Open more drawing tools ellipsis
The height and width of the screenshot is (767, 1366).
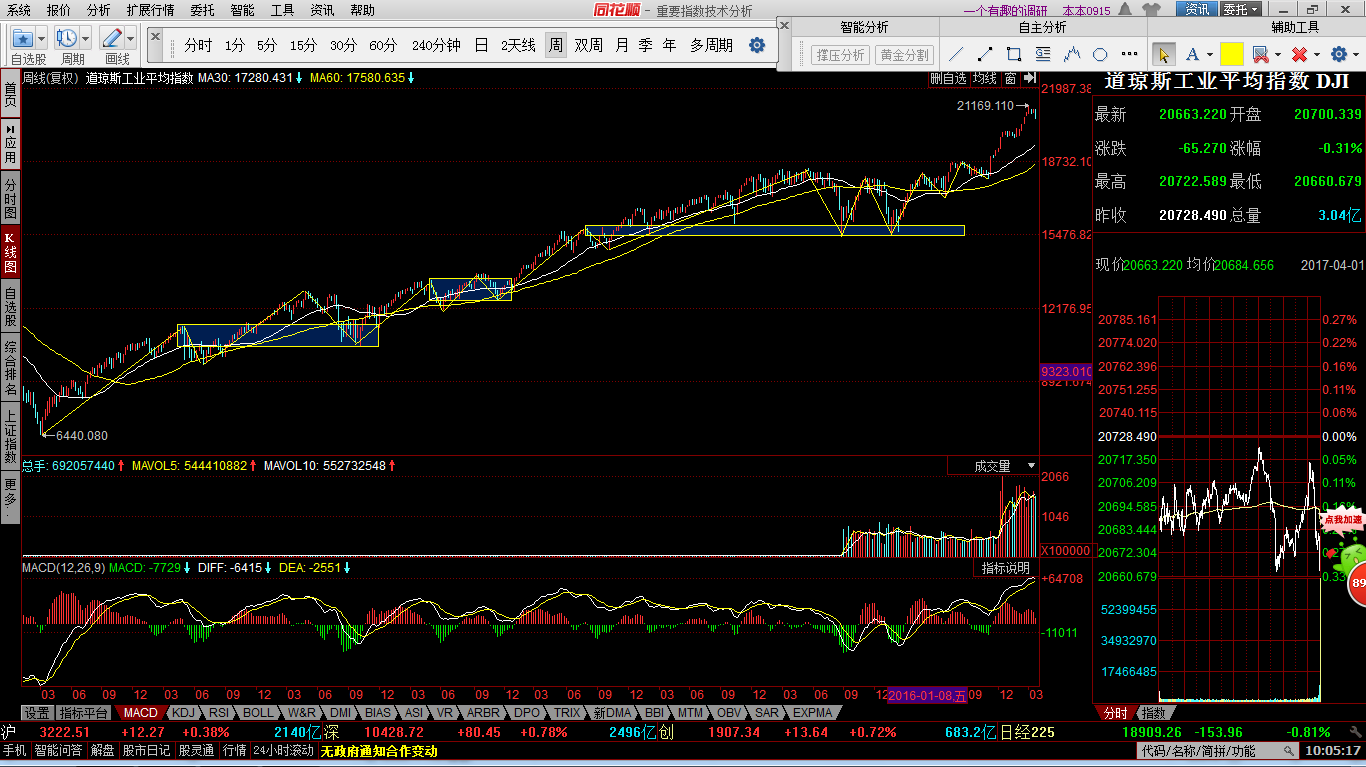(1127, 55)
